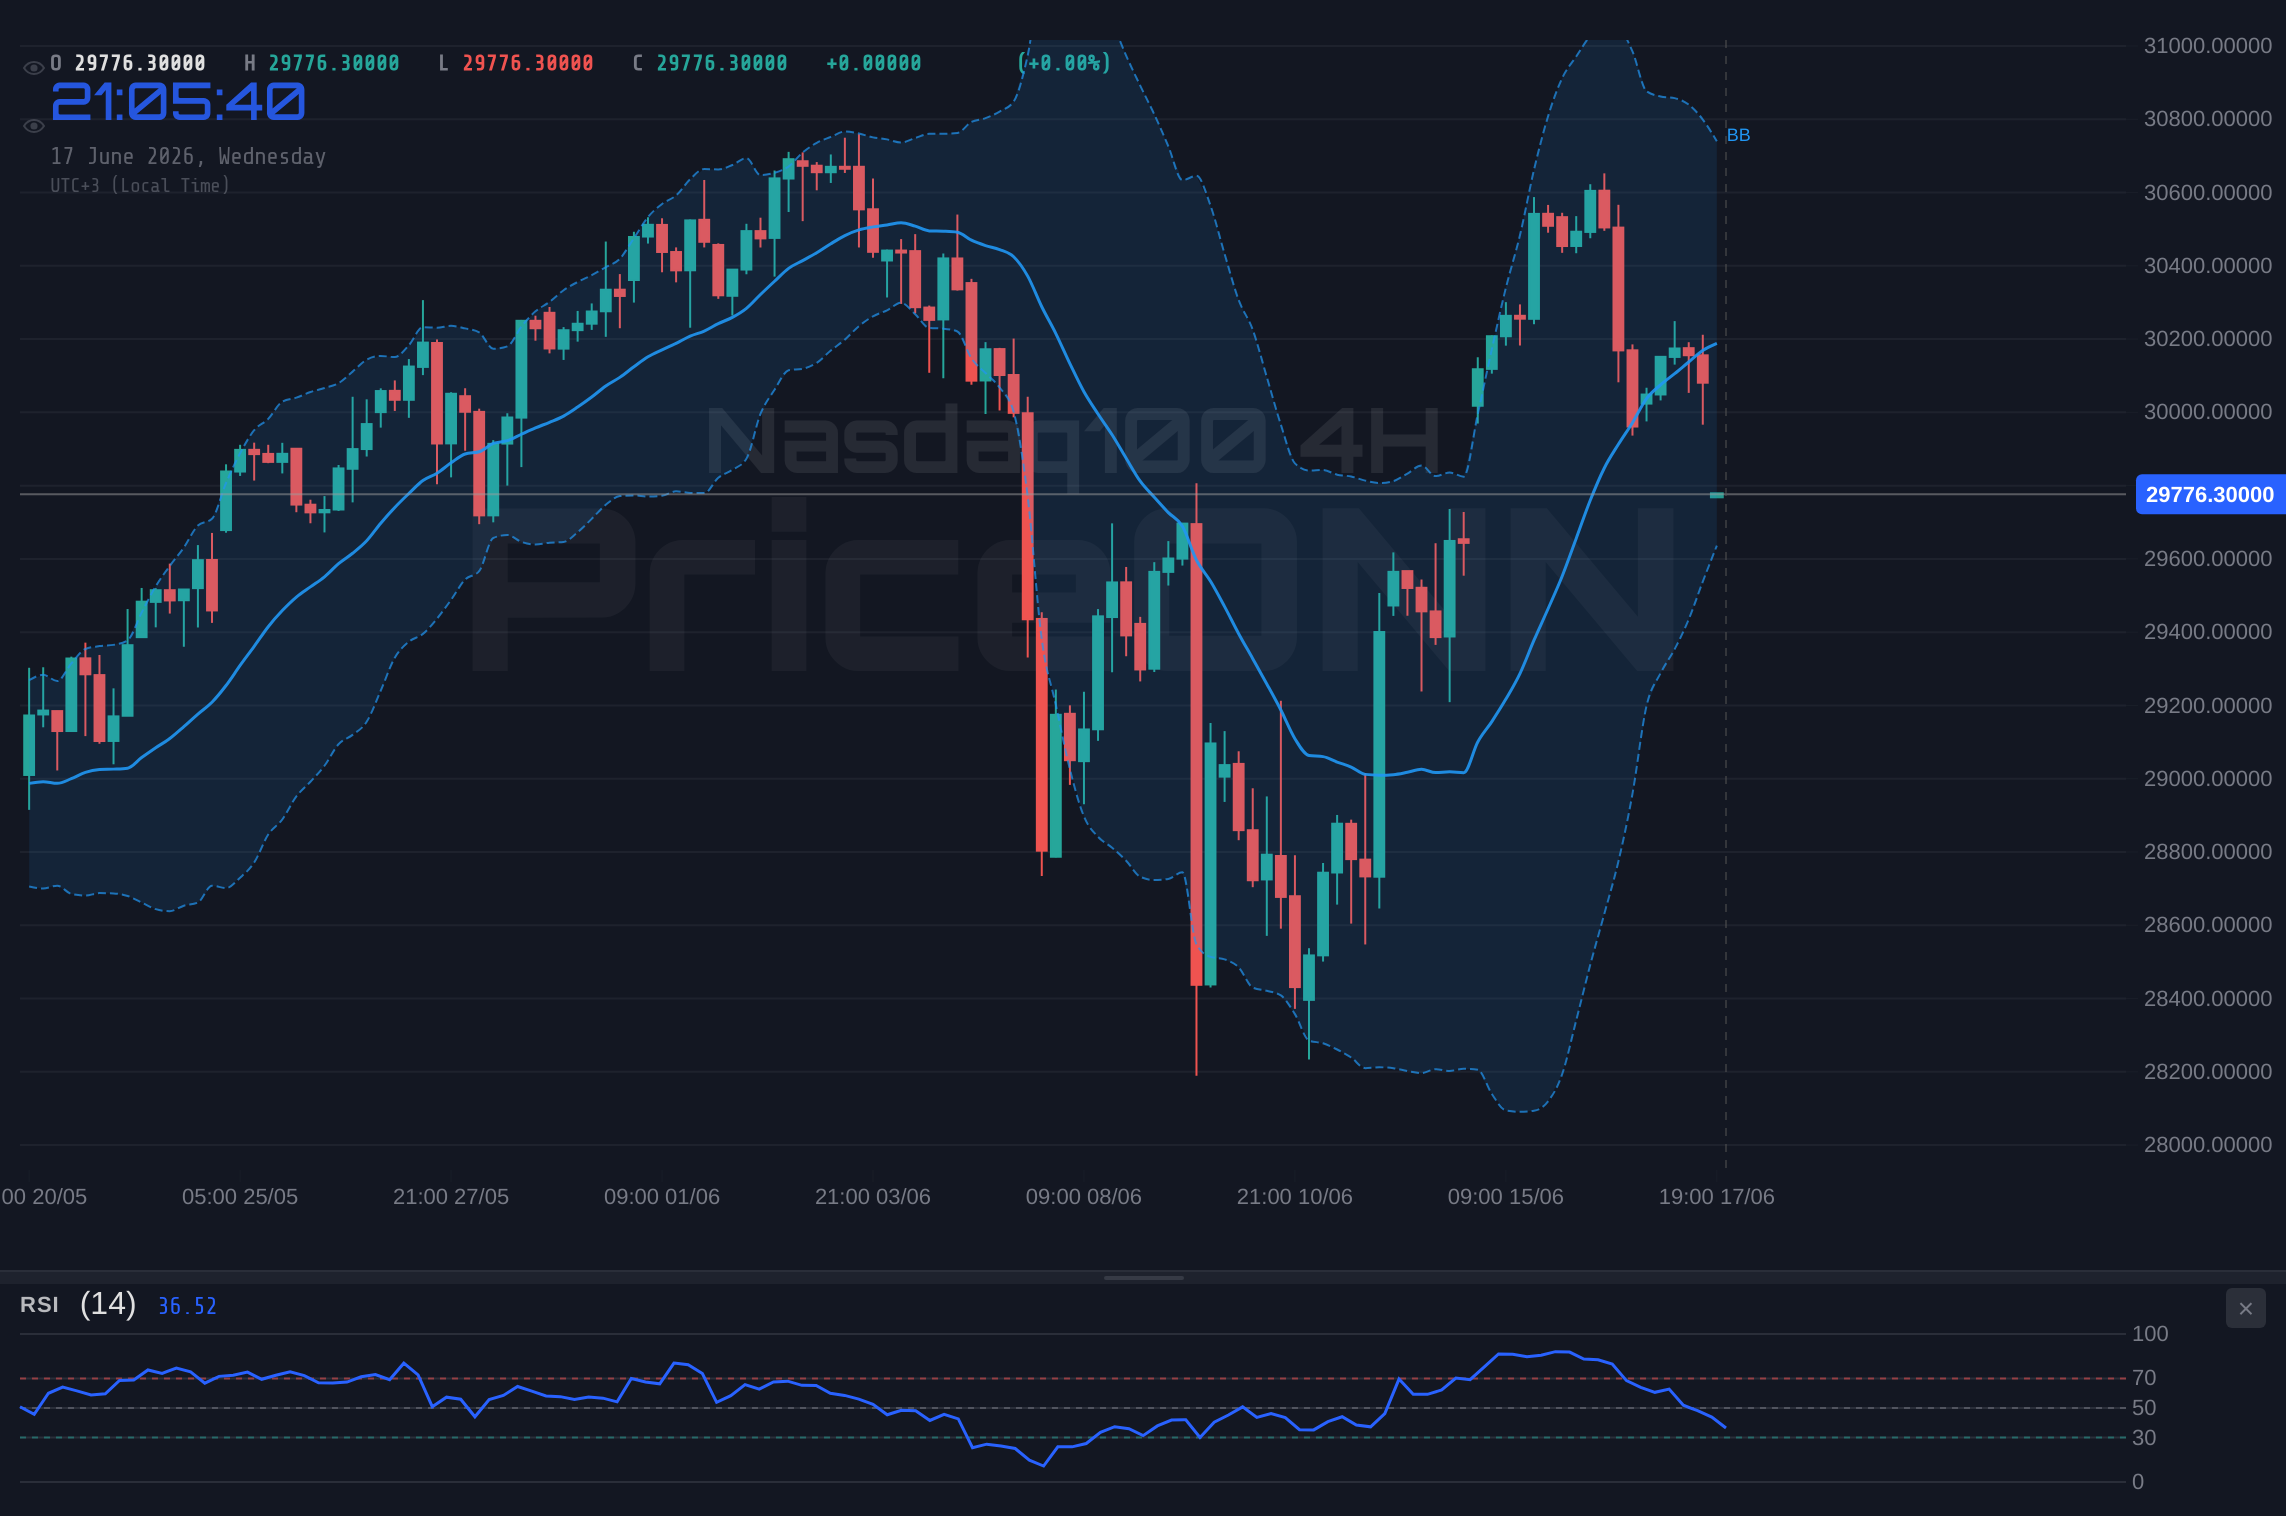Screen dimensions: 2286x1516
Task: Click the RSI (14) indicator title
Action: click(x=78, y=1304)
